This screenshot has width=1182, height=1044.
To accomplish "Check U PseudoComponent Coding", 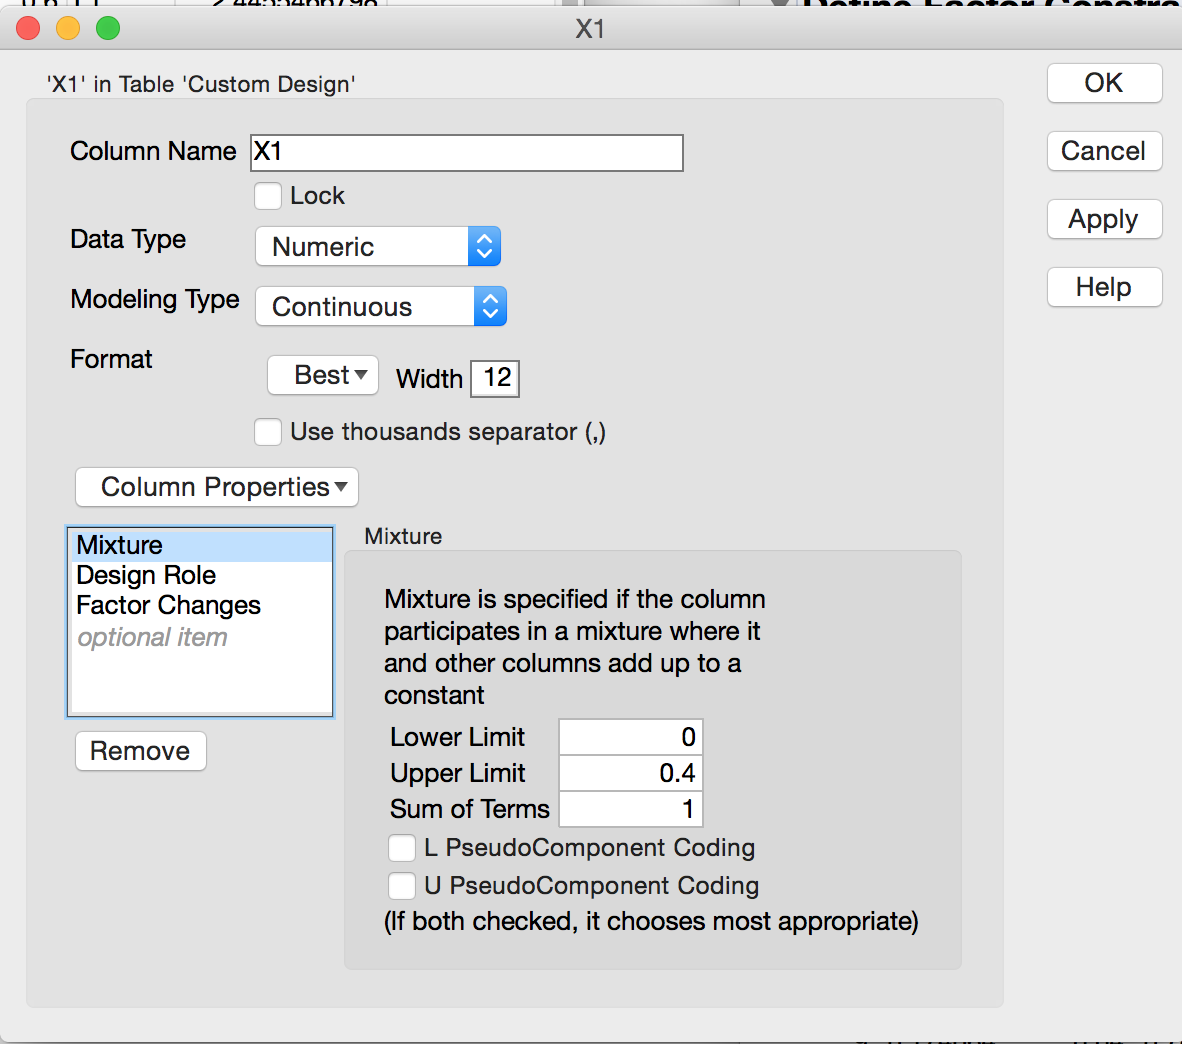I will 402,886.
